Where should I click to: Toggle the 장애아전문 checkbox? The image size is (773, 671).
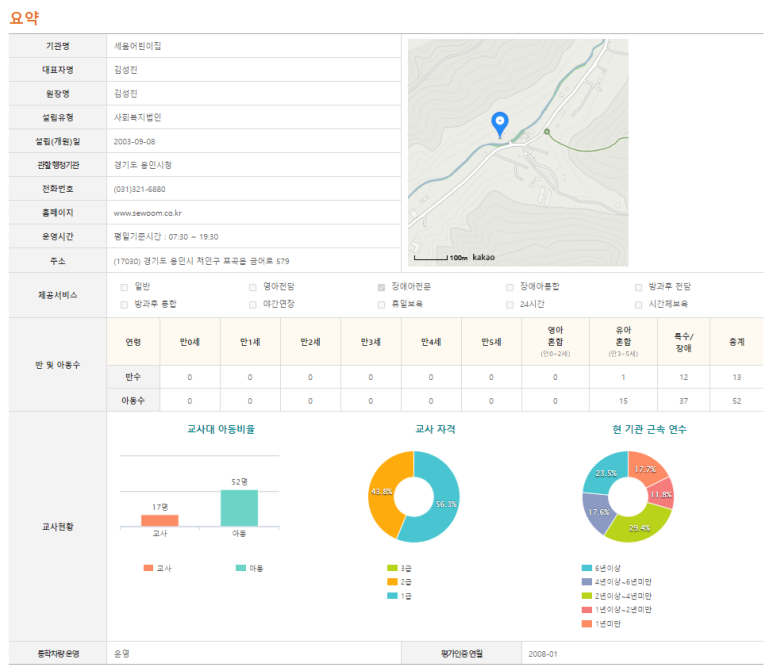[381, 287]
